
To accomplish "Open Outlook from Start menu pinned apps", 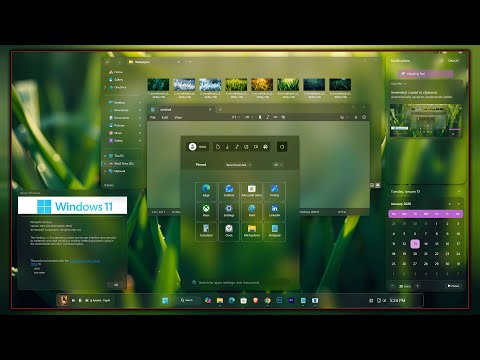I will point(229,191).
